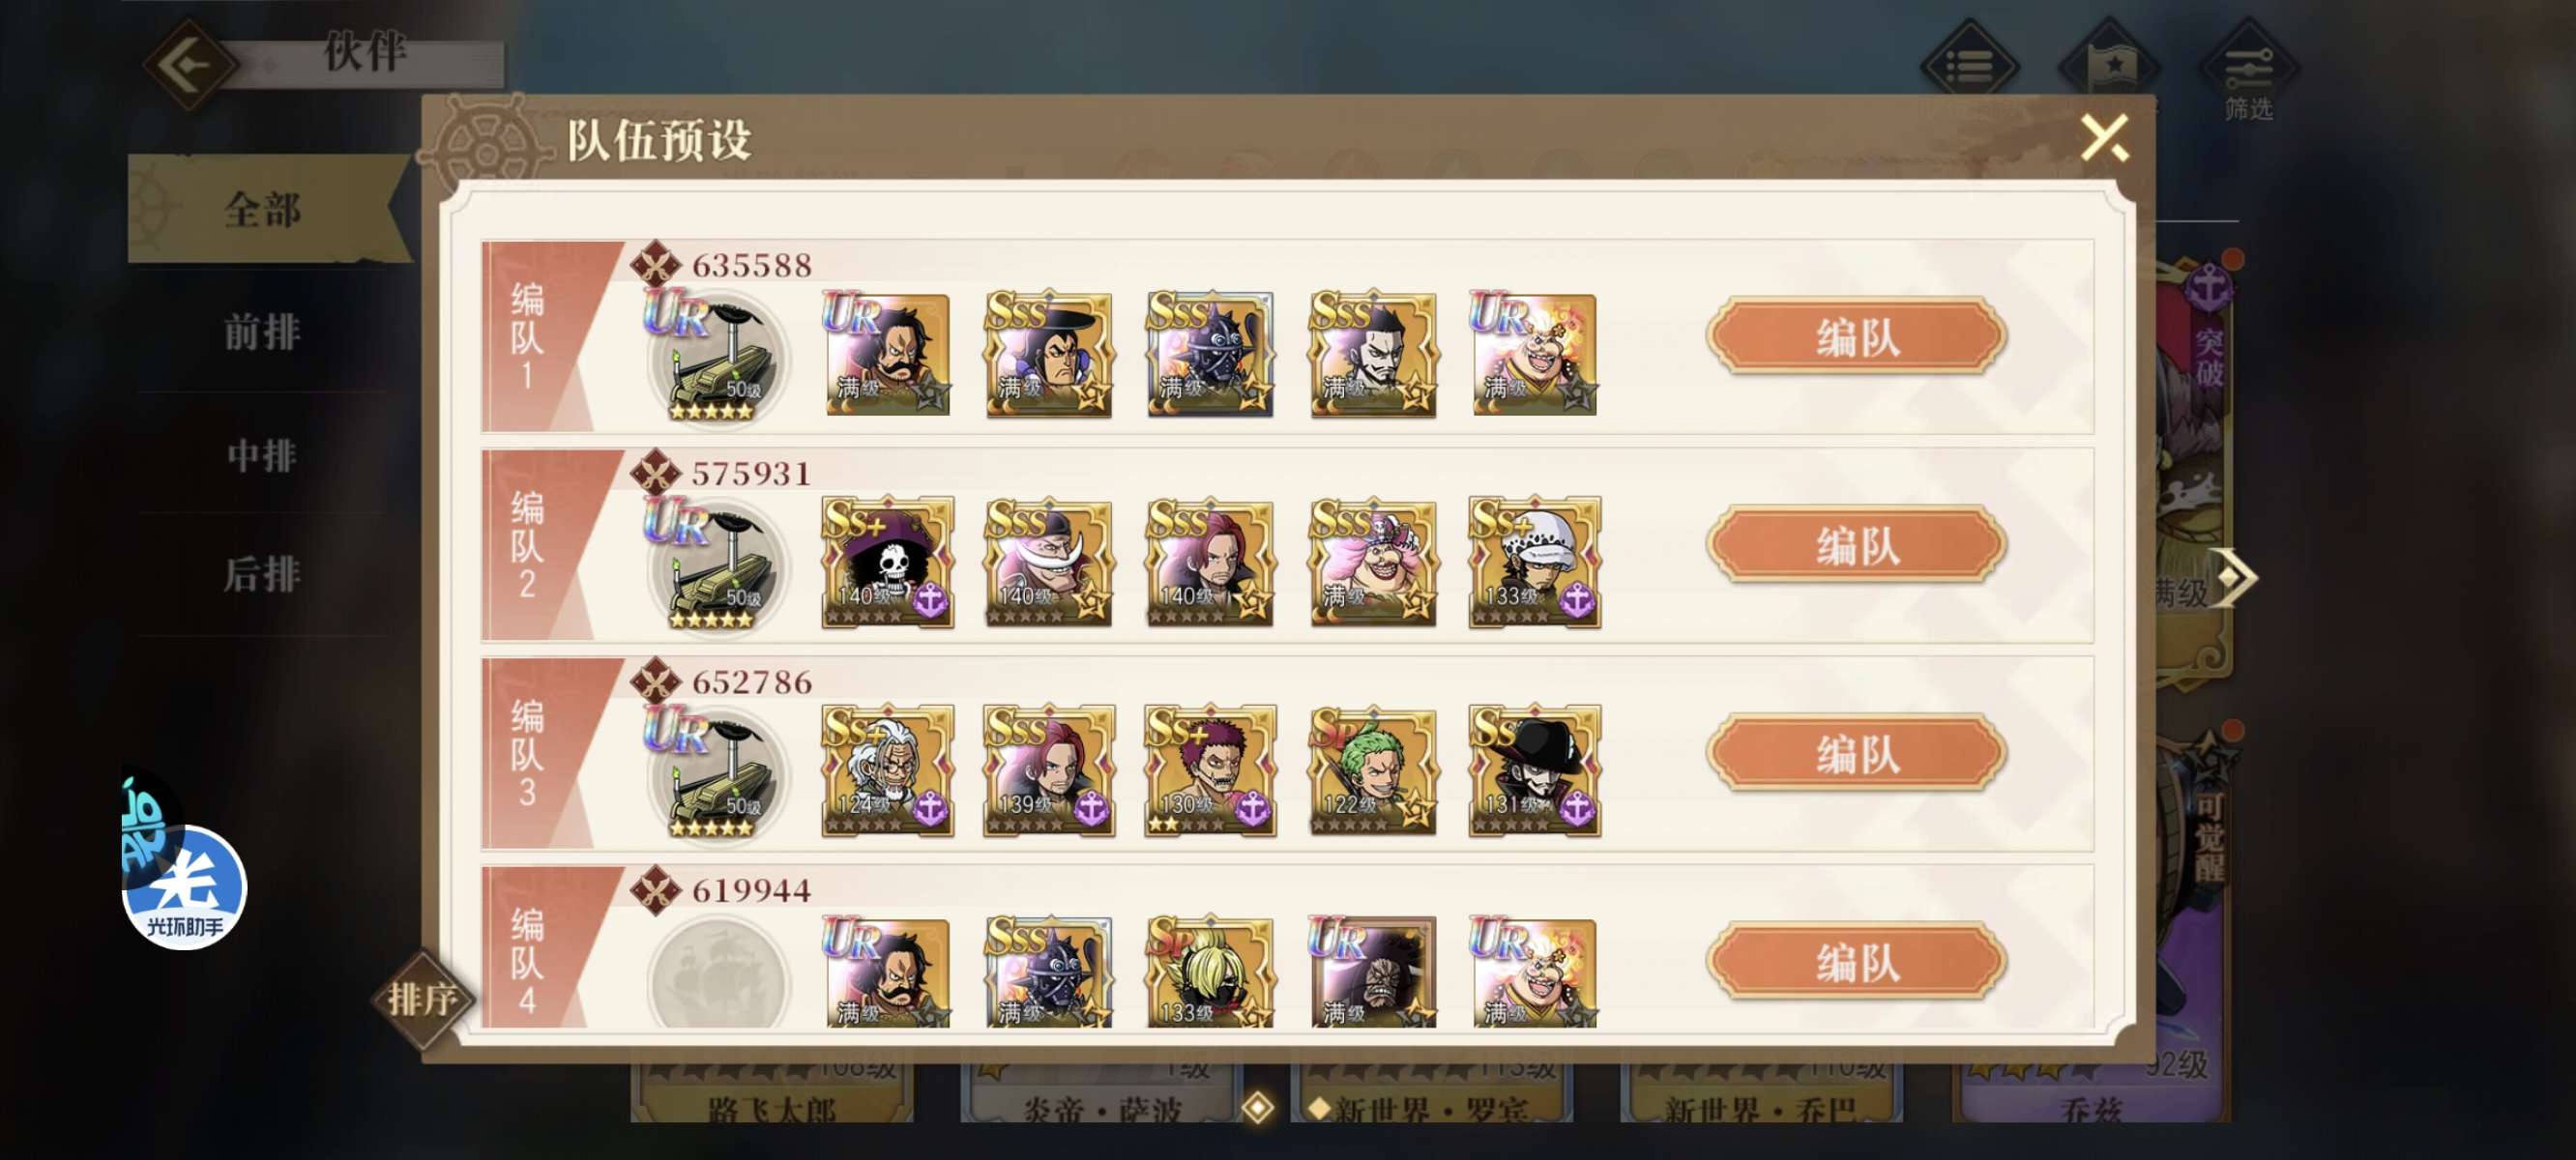Switch to the 中排 tab
The width and height of the screenshot is (2576, 1160).
click(262, 456)
